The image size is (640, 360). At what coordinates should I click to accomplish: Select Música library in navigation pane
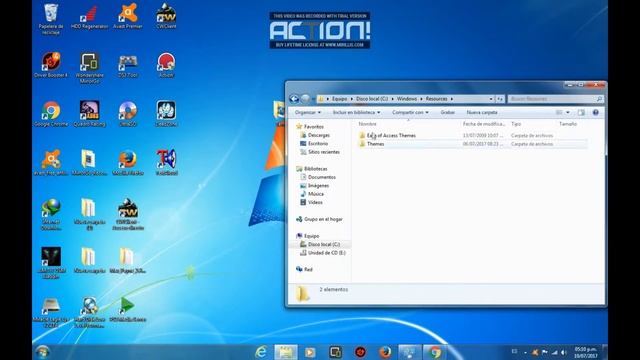coord(316,194)
